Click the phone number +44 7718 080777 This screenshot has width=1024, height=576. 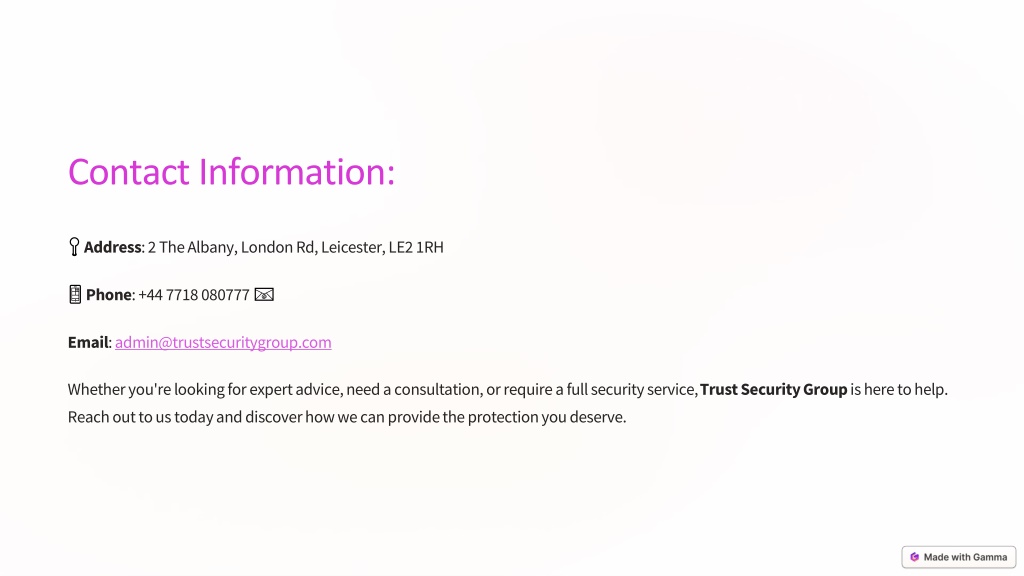(x=194, y=295)
